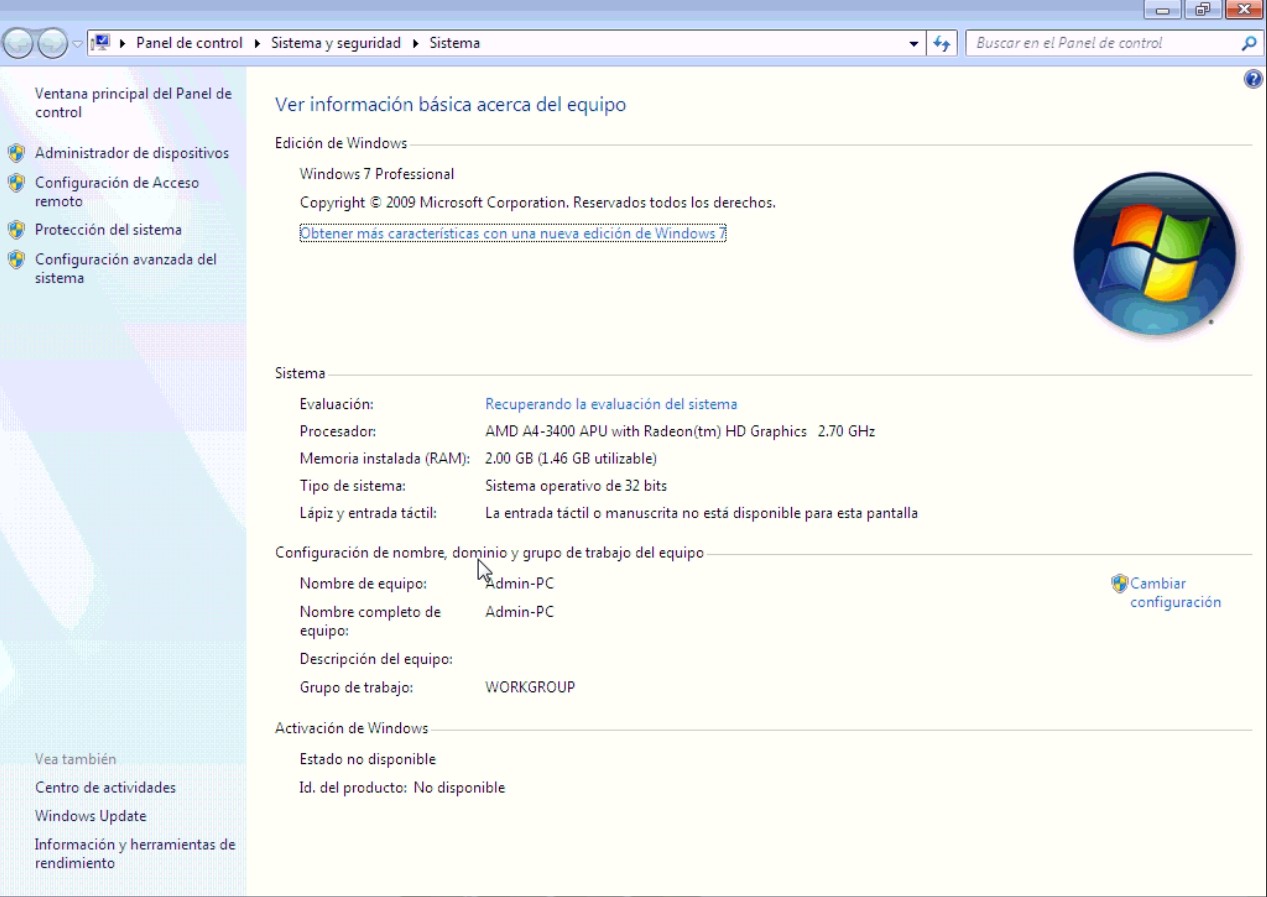
Task: Click 'Estado no disponible' activation text
Action: tap(368, 760)
